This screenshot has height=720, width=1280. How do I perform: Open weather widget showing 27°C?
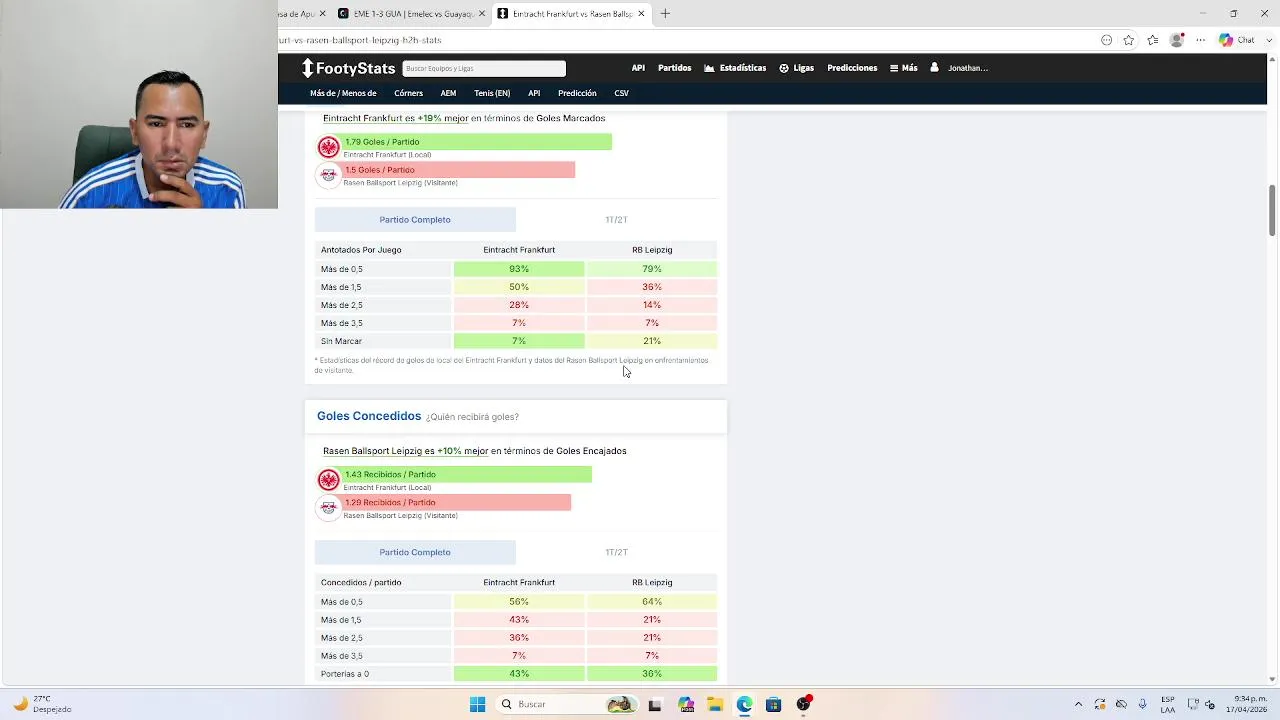pyautogui.click(x=42, y=704)
